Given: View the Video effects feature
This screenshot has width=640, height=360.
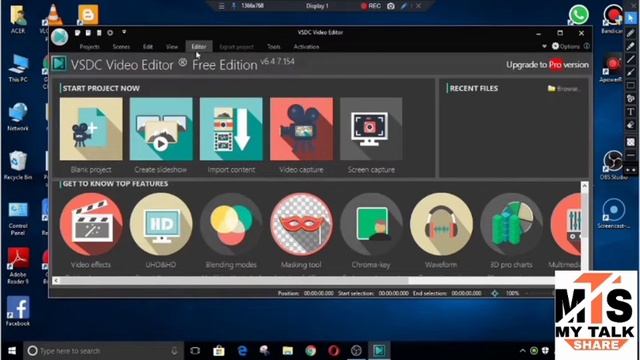Looking at the screenshot, I should point(91,224).
